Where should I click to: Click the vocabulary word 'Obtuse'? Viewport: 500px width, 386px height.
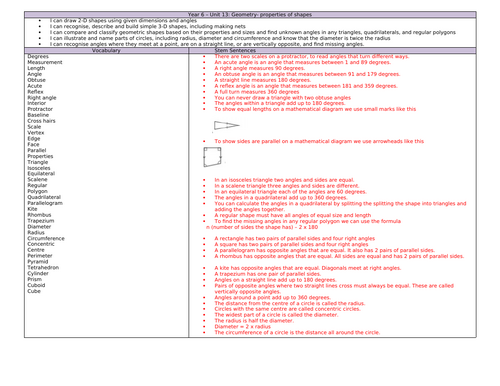point(36,80)
